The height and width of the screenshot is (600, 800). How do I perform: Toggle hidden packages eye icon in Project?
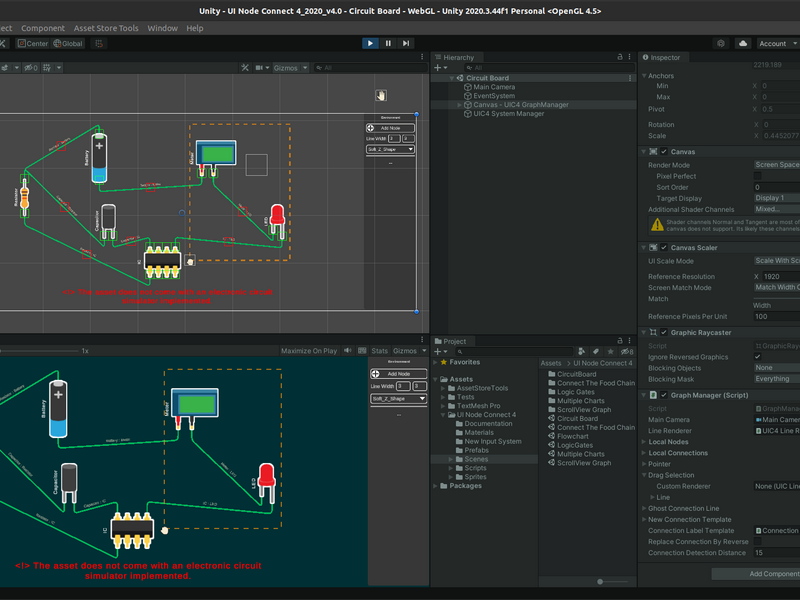(x=627, y=352)
